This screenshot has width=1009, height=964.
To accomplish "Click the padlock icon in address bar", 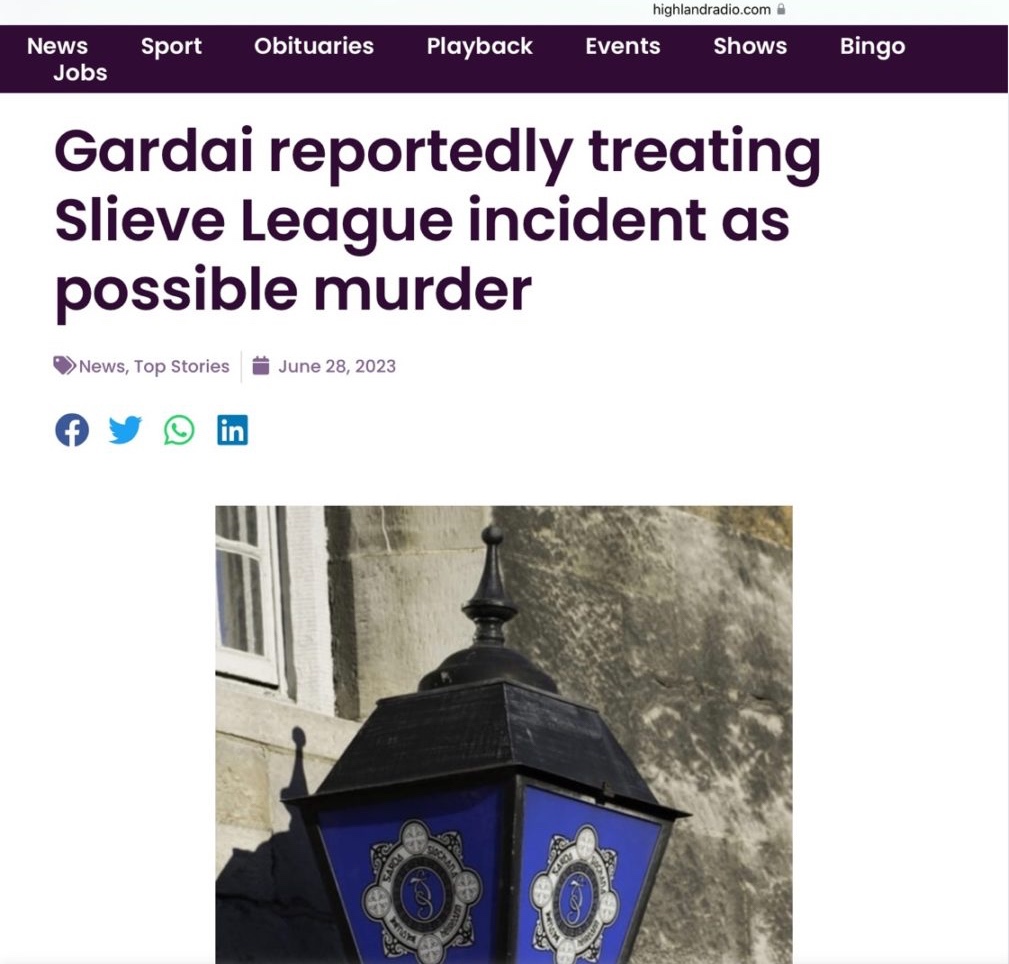I will [x=781, y=9].
